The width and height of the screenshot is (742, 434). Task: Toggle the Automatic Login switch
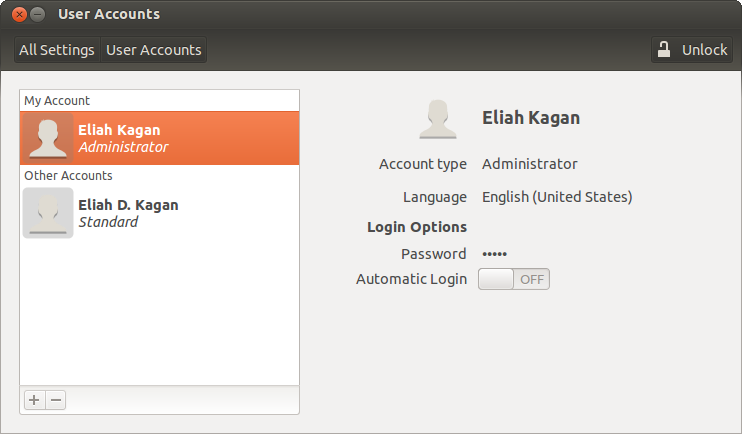513,279
